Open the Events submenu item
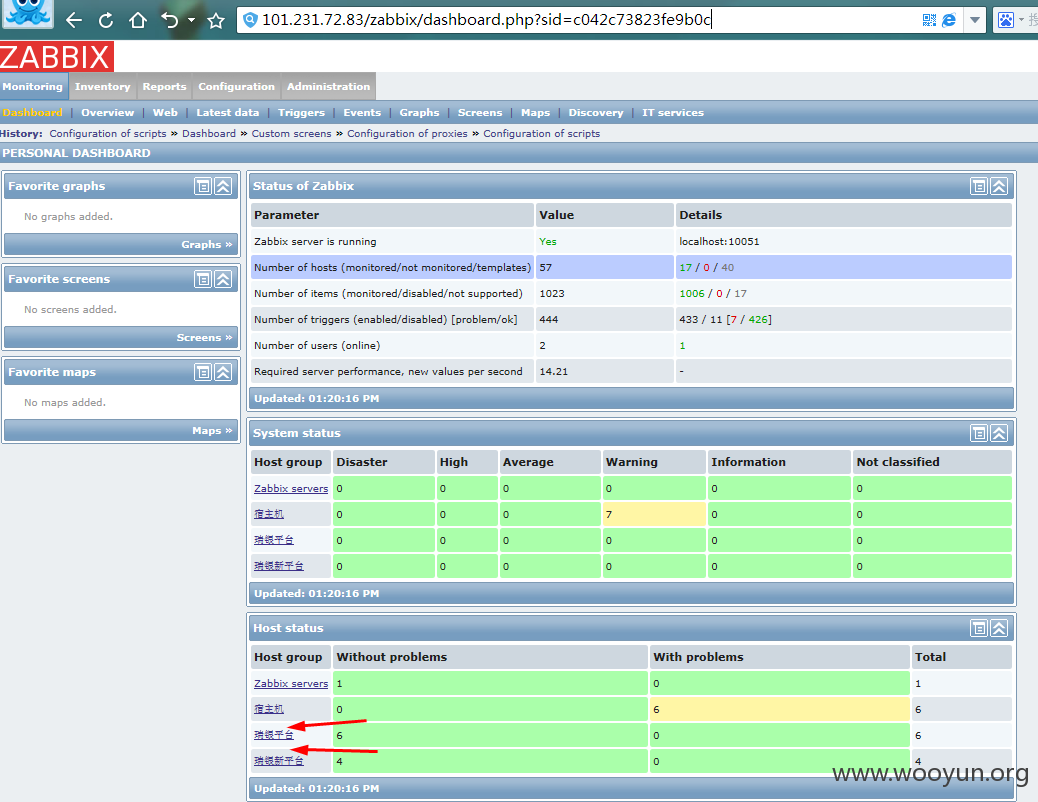This screenshot has height=802, width=1038. point(362,113)
